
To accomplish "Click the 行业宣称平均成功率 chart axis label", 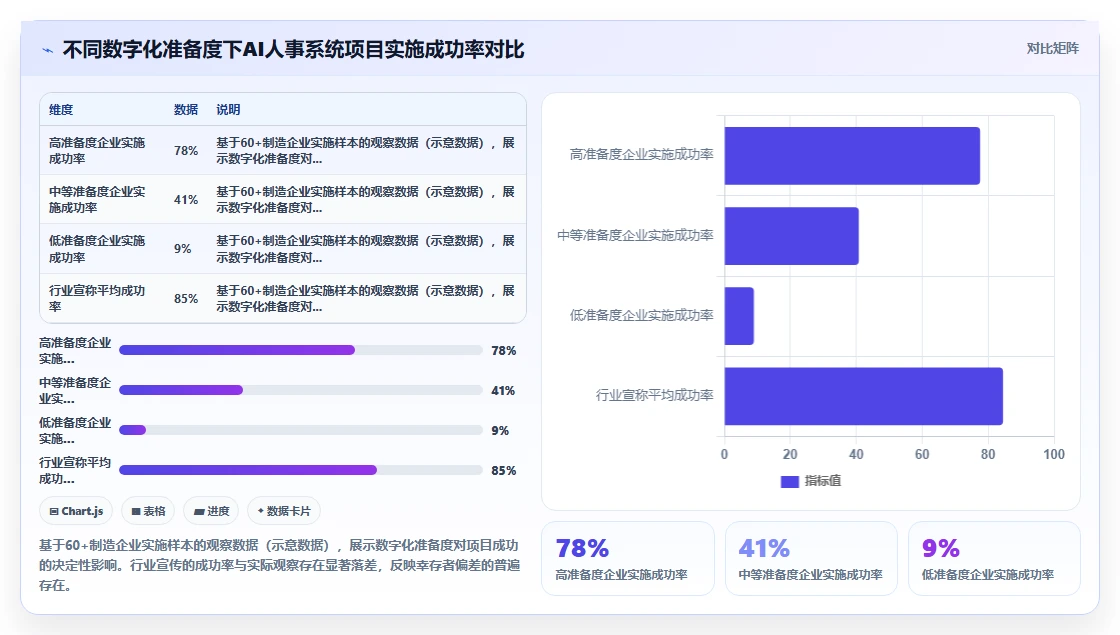I will (x=654, y=395).
